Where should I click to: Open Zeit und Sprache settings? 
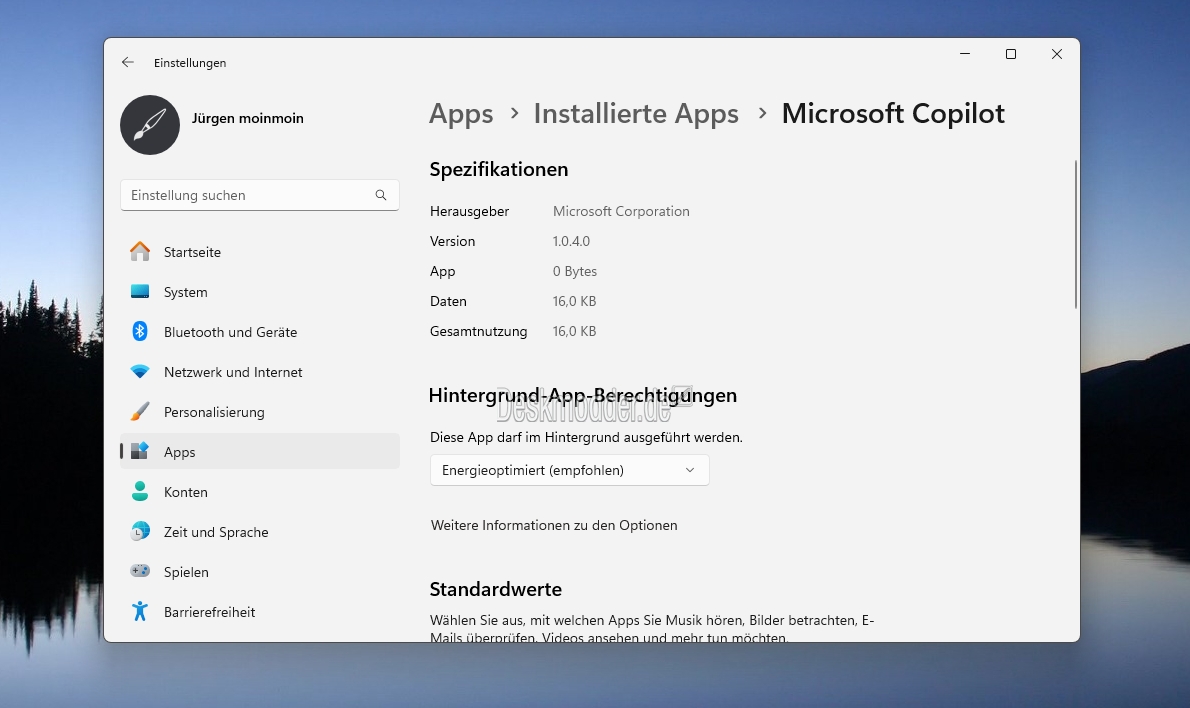tap(260, 532)
